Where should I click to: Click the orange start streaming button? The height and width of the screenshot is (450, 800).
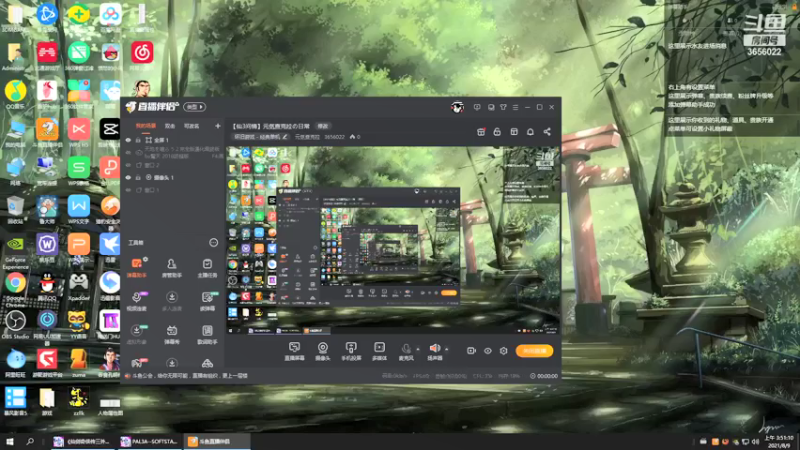tap(534, 351)
